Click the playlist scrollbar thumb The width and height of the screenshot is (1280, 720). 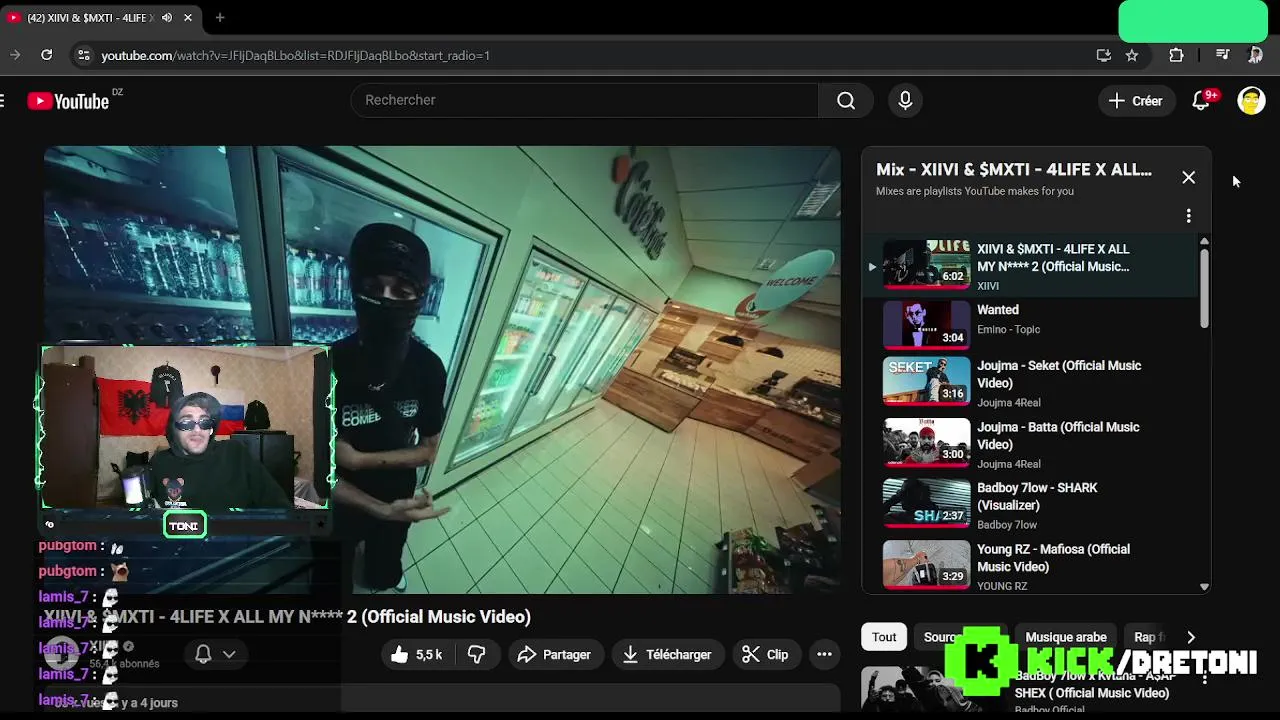[x=1204, y=288]
